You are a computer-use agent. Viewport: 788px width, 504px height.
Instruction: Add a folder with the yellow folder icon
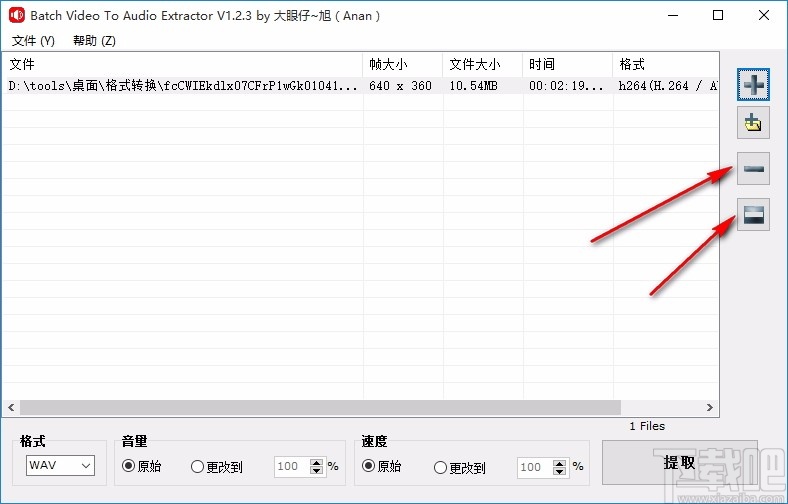pyautogui.click(x=753, y=122)
